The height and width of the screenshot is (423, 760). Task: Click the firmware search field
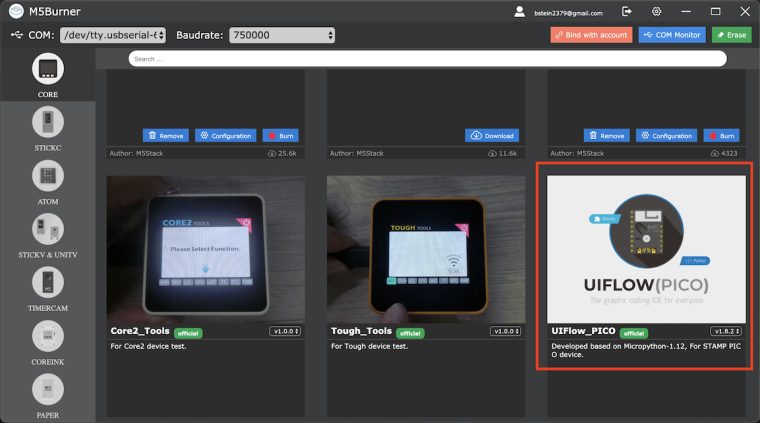coord(428,59)
